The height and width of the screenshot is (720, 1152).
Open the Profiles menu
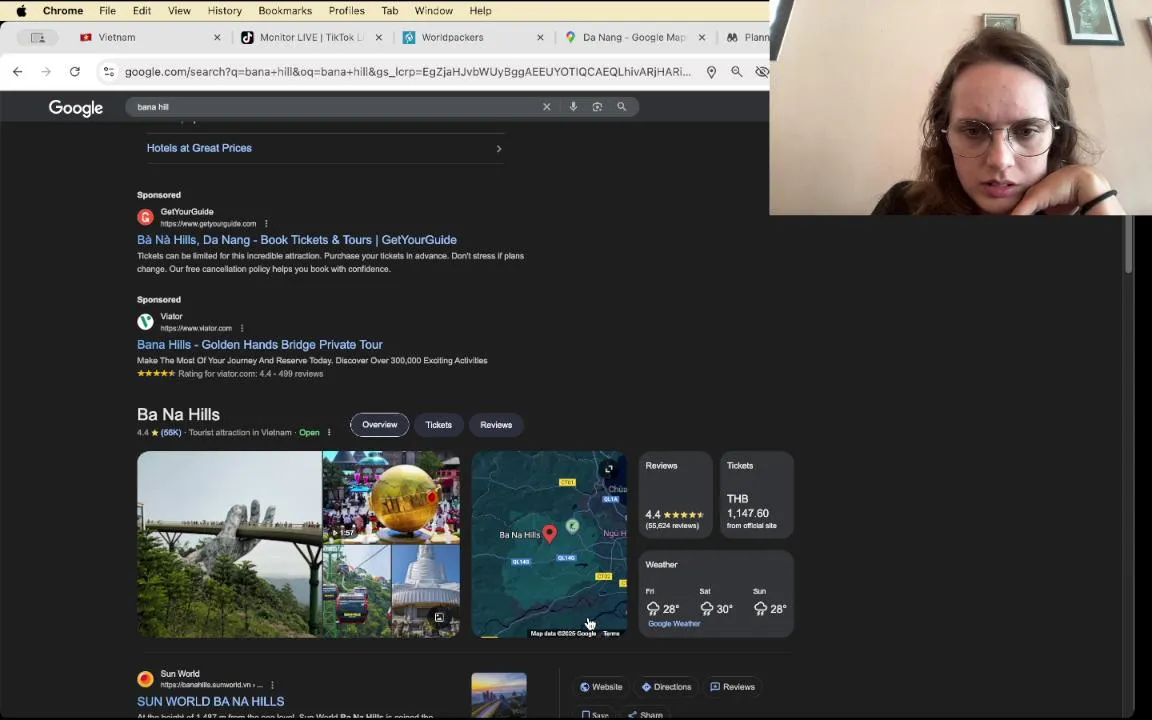(347, 11)
